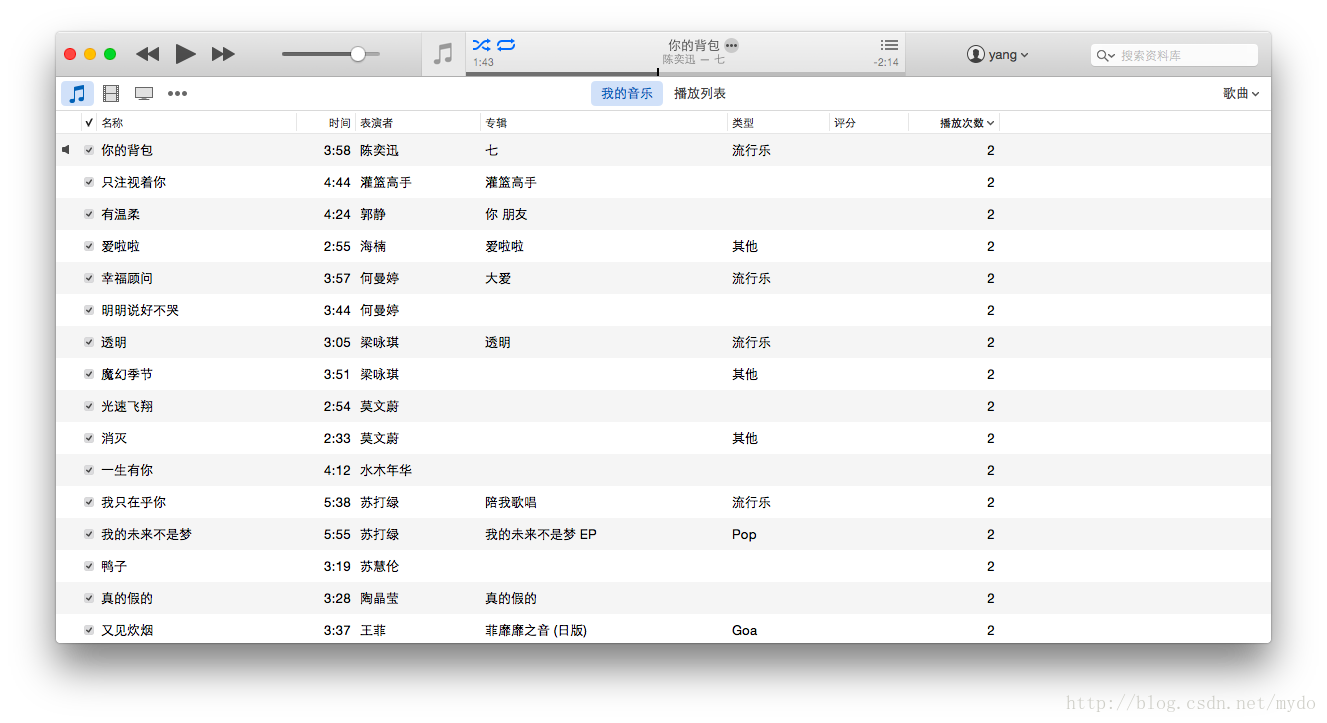Toggle the shuffle icon
The width and height of the screenshot is (1327, 723).
[x=481, y=45]
